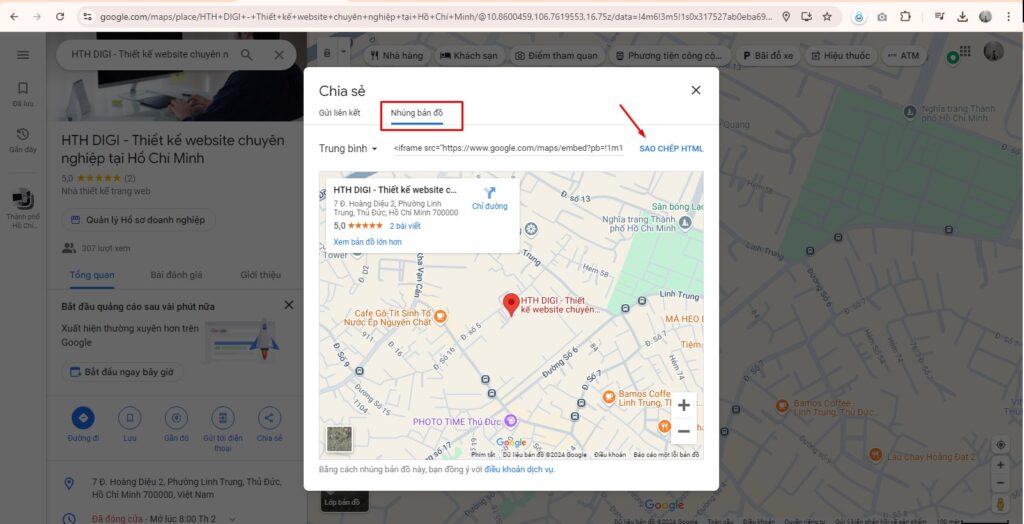Open the Giới thiệu tab
Screen dimensions: 1024x524
pyautogui.click(x=260, y=274)
